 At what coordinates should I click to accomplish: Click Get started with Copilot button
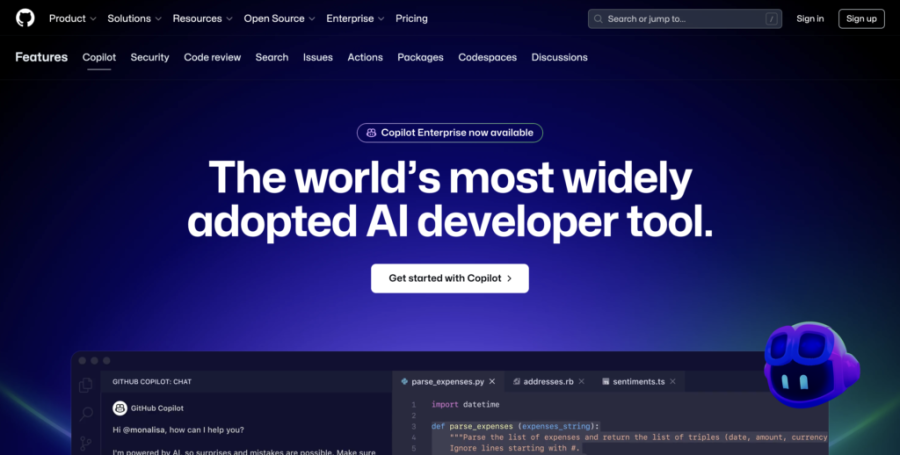pos(450,278)
